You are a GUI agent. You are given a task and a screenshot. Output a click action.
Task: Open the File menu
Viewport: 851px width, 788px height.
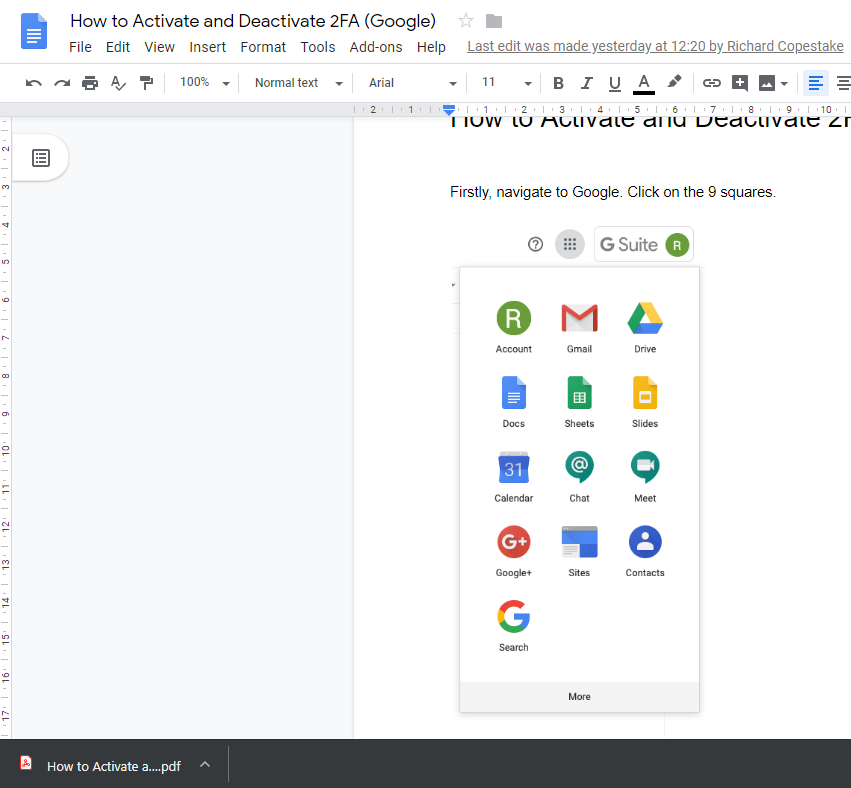[80, 47]
